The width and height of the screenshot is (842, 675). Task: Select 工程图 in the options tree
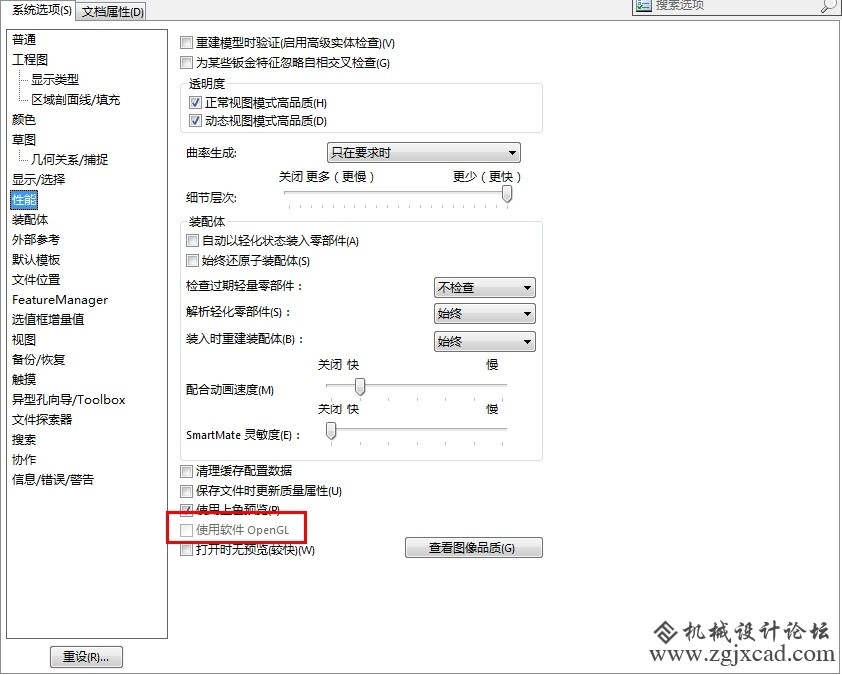click(x=30, y=60)
